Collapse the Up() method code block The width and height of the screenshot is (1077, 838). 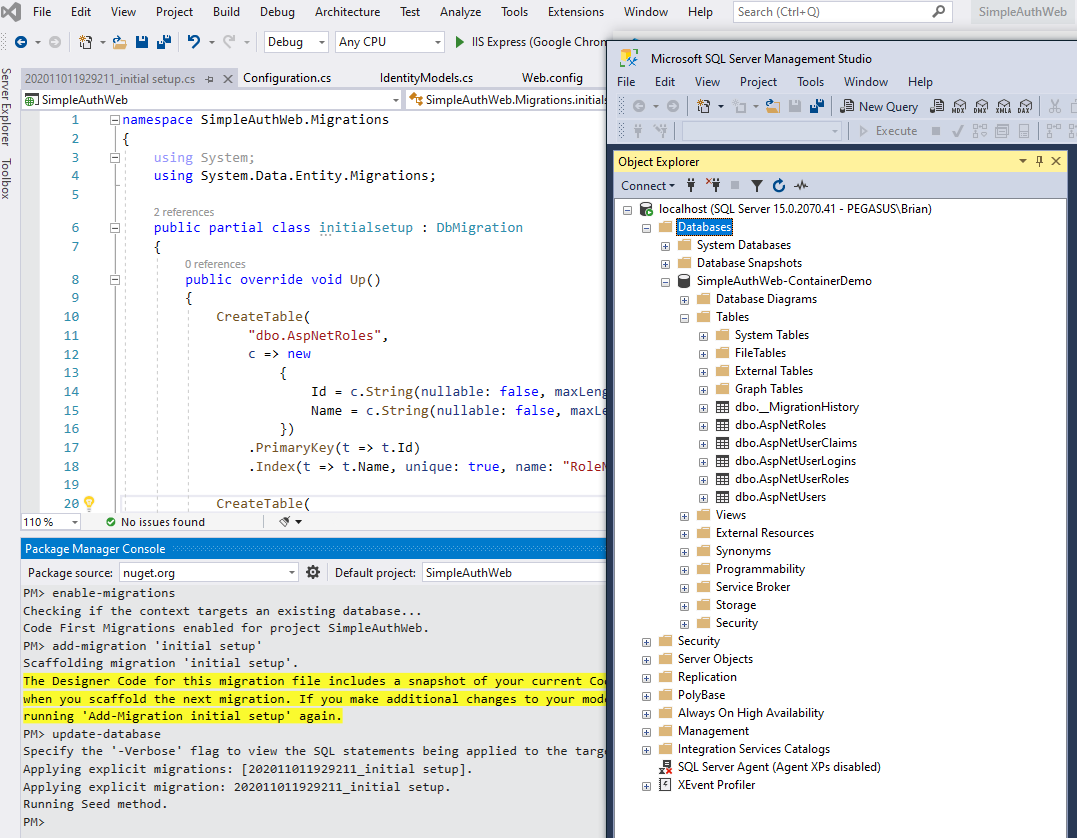[x=115, y=280]
